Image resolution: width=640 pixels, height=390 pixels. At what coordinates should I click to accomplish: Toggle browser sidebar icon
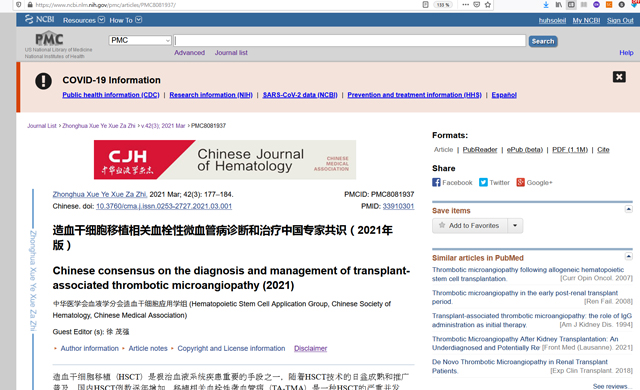(x=571, y=5)
